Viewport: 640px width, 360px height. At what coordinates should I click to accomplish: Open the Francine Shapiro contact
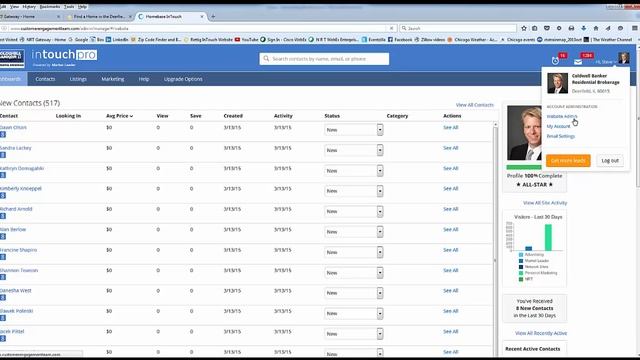tap(18, 250)
